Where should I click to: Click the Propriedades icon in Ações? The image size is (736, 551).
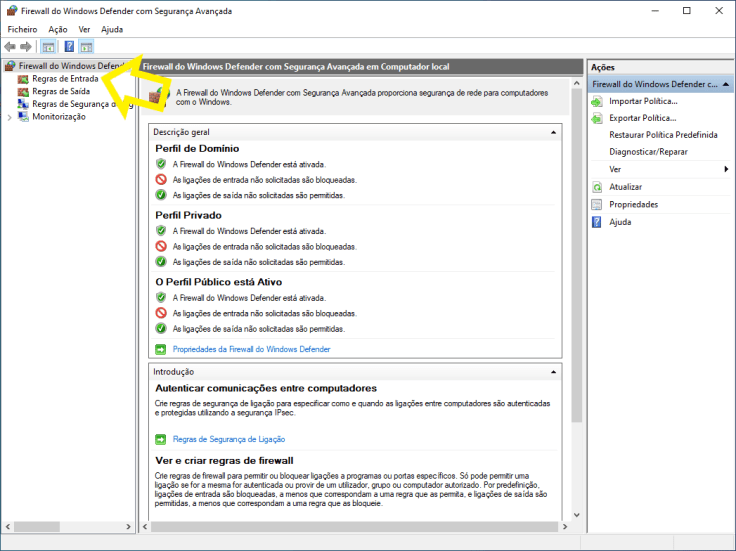pyautogui.click(x=597, y=204)
